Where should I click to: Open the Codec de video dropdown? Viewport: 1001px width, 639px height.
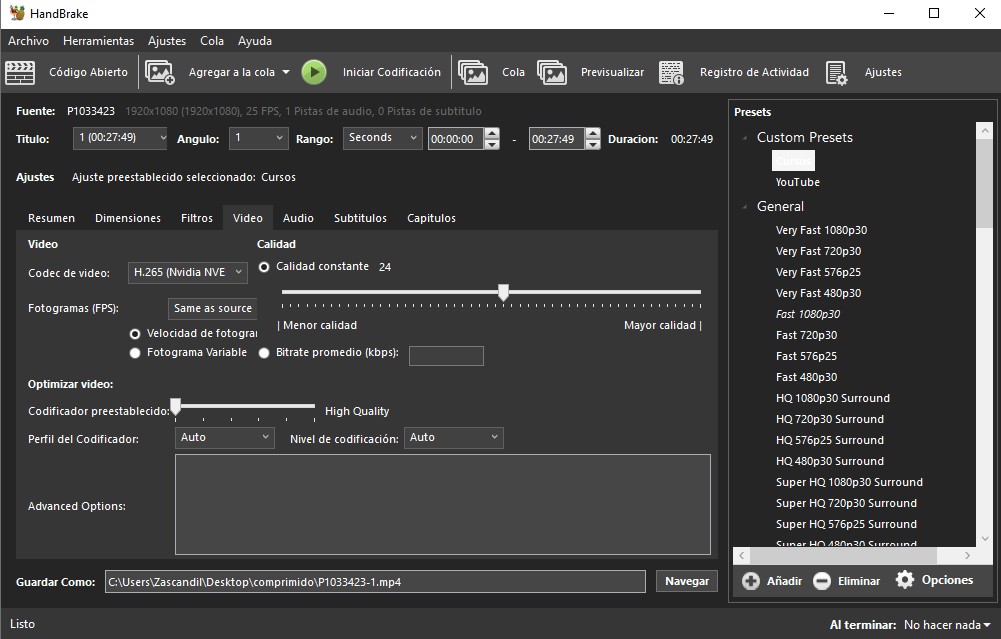tap(188, 272)
